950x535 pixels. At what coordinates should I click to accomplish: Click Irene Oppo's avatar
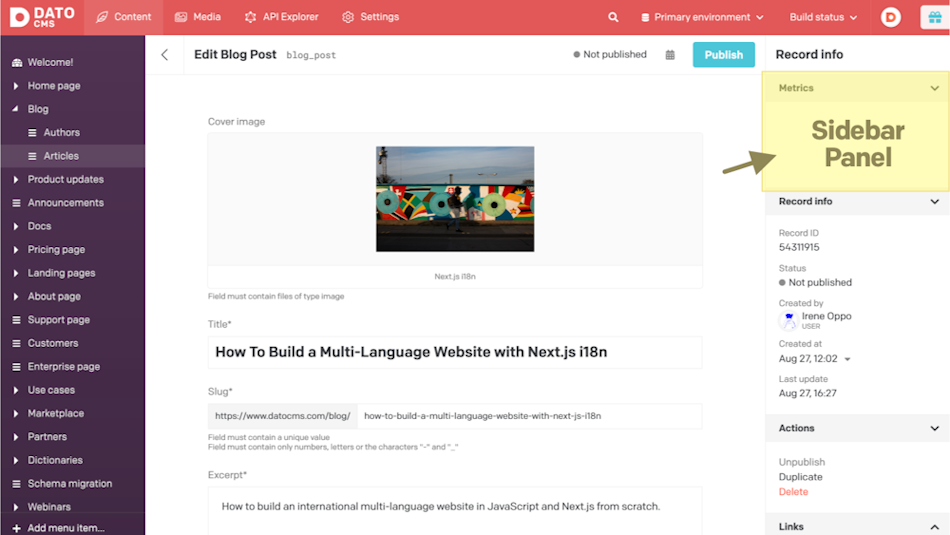[x=788, y=320]
